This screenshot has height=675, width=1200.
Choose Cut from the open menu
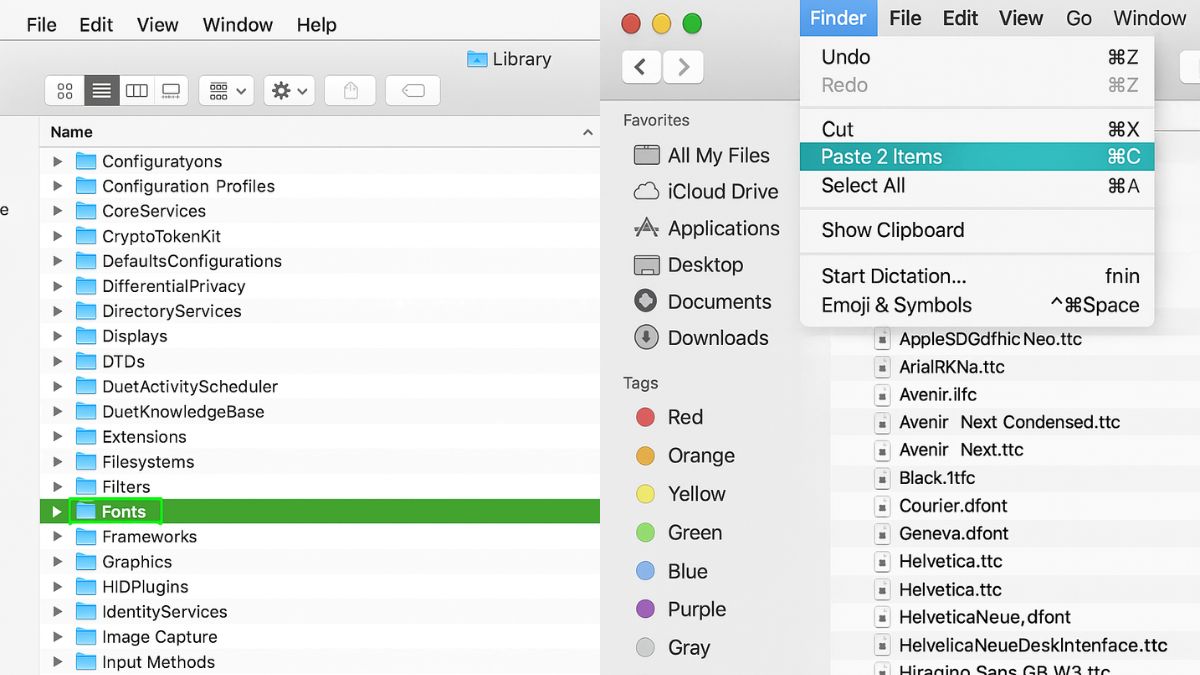click(977, 129)
